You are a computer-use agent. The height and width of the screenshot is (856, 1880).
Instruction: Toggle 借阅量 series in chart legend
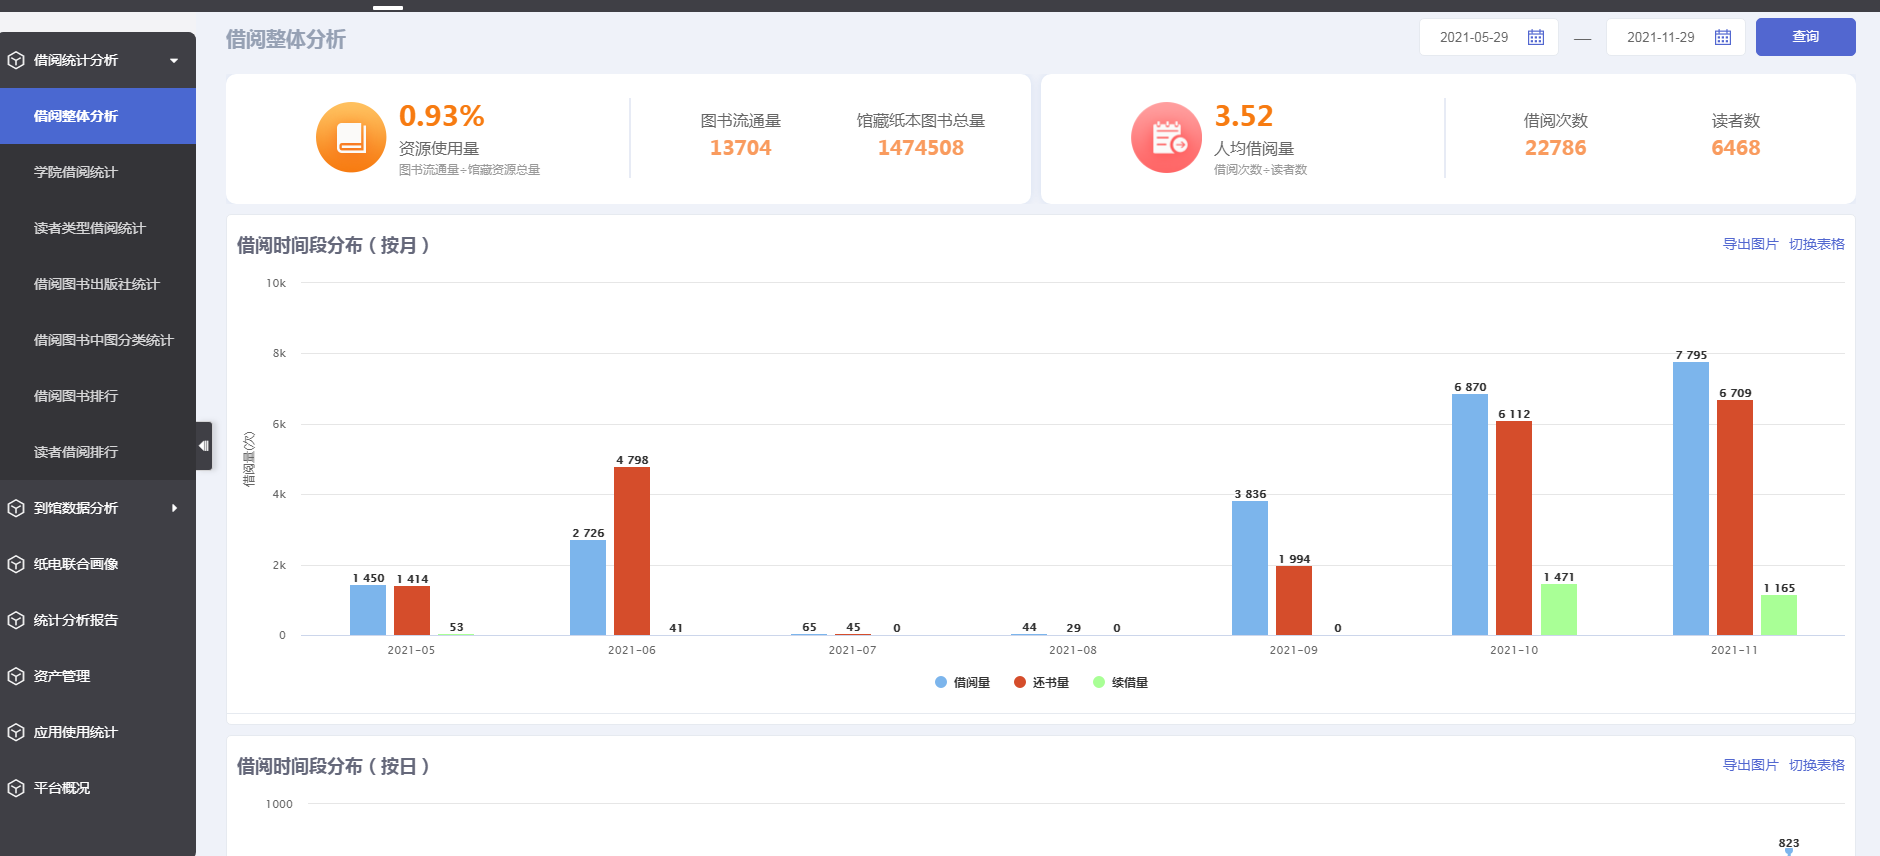click(x=962, y=683)
